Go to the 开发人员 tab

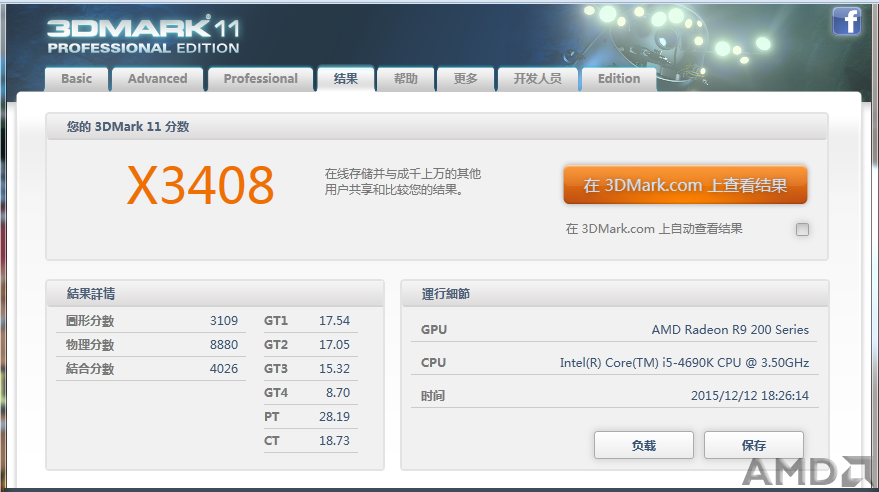pyautogui.click(x=538, y=79)
